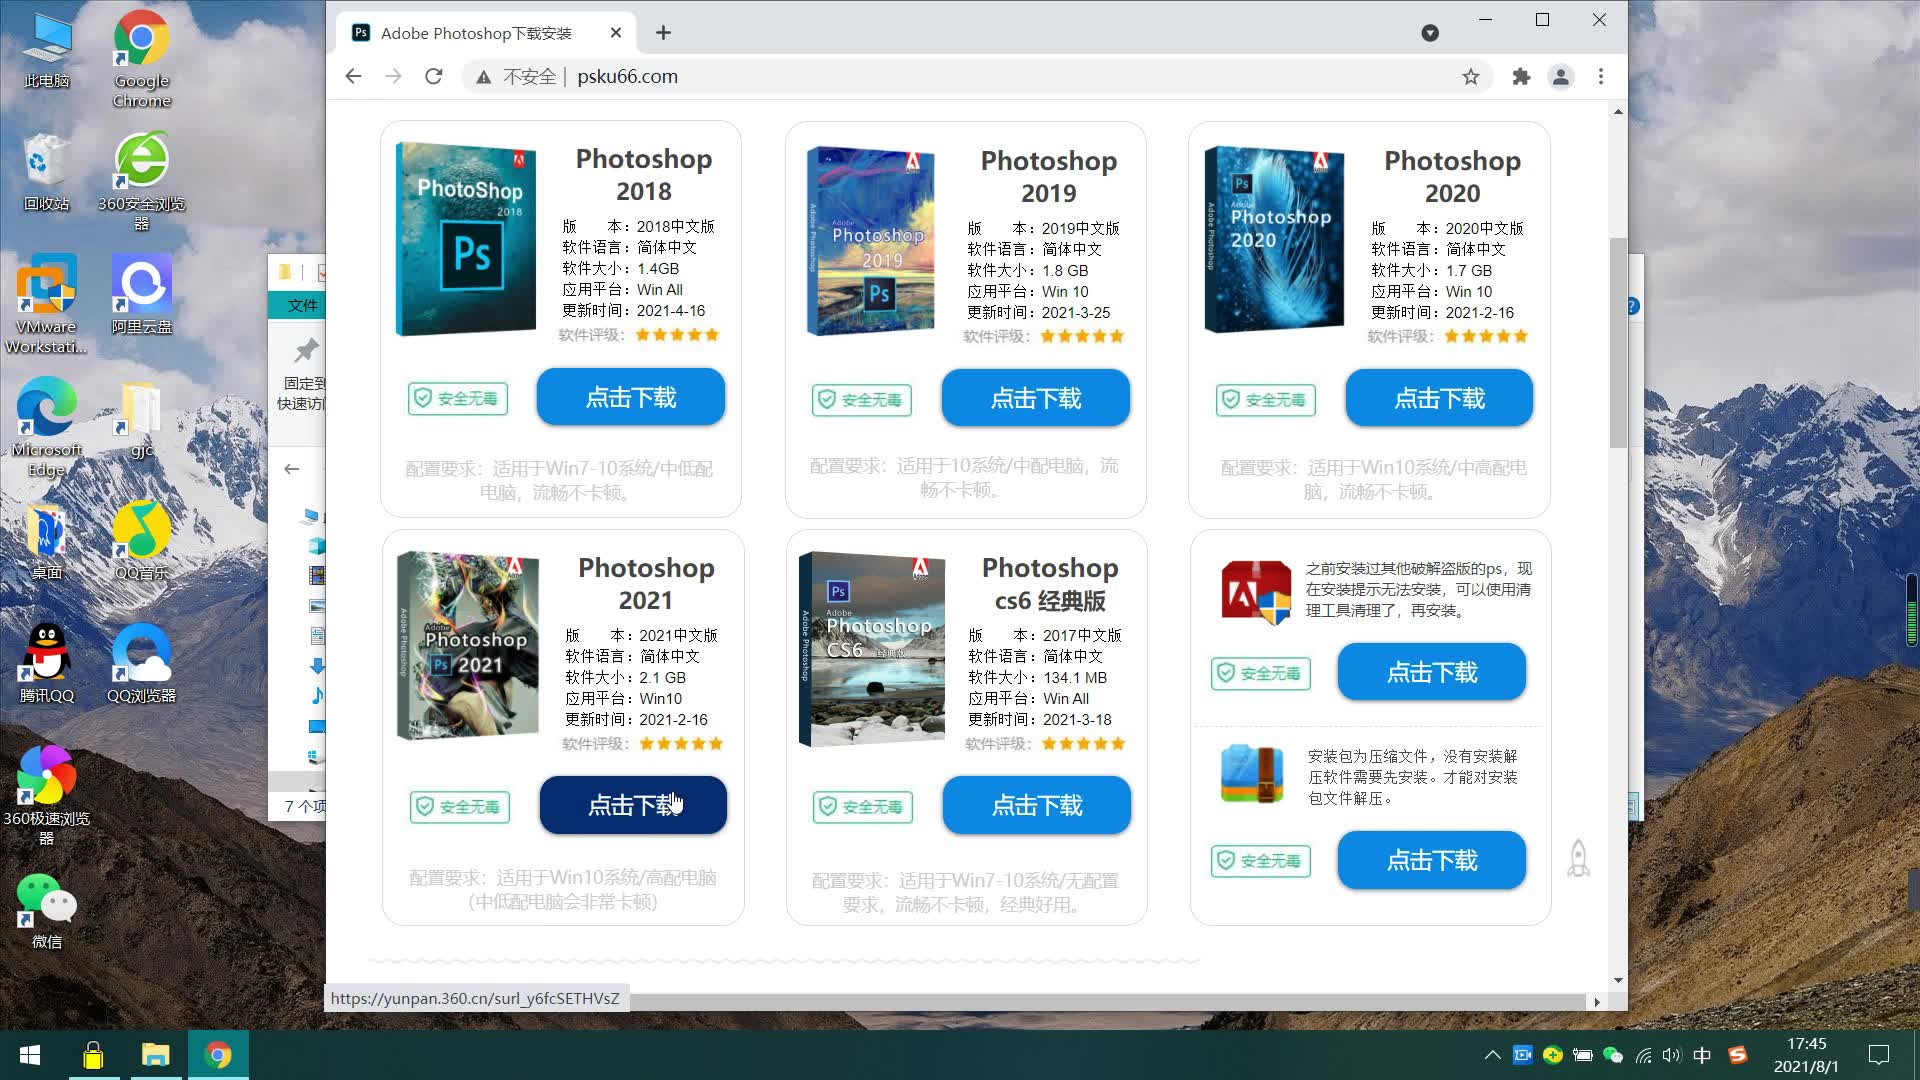The height and width of the screenshot is (1080, 1920).
Task: Open WeChat desktop shortcut
Action: [47, 910]
